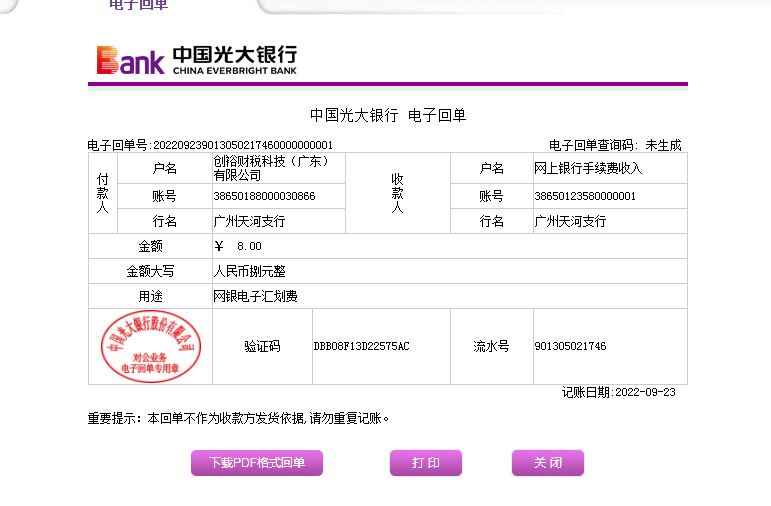This screenshot has width=771, height=506.
Task: Select serial number 901305021746
Action: [570, 347]
